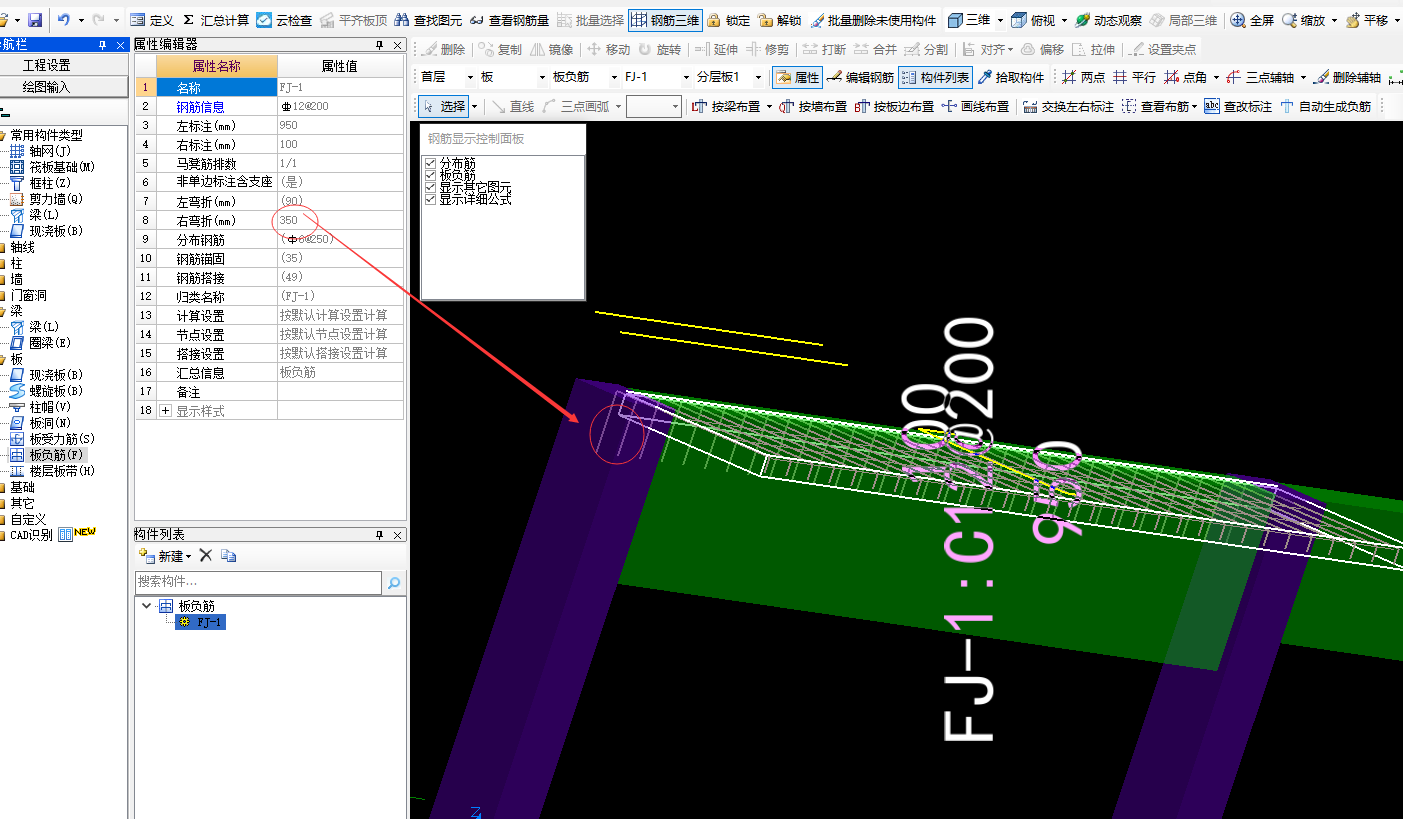Toggle 显示其它图元 checkbox

430,187
